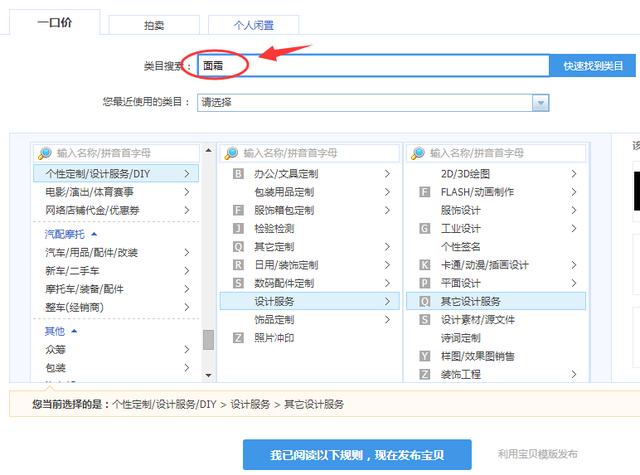Screen dimensions: 640x475
Task: Expand arrow next to 饰品定制
Action: tap(387, 320)
